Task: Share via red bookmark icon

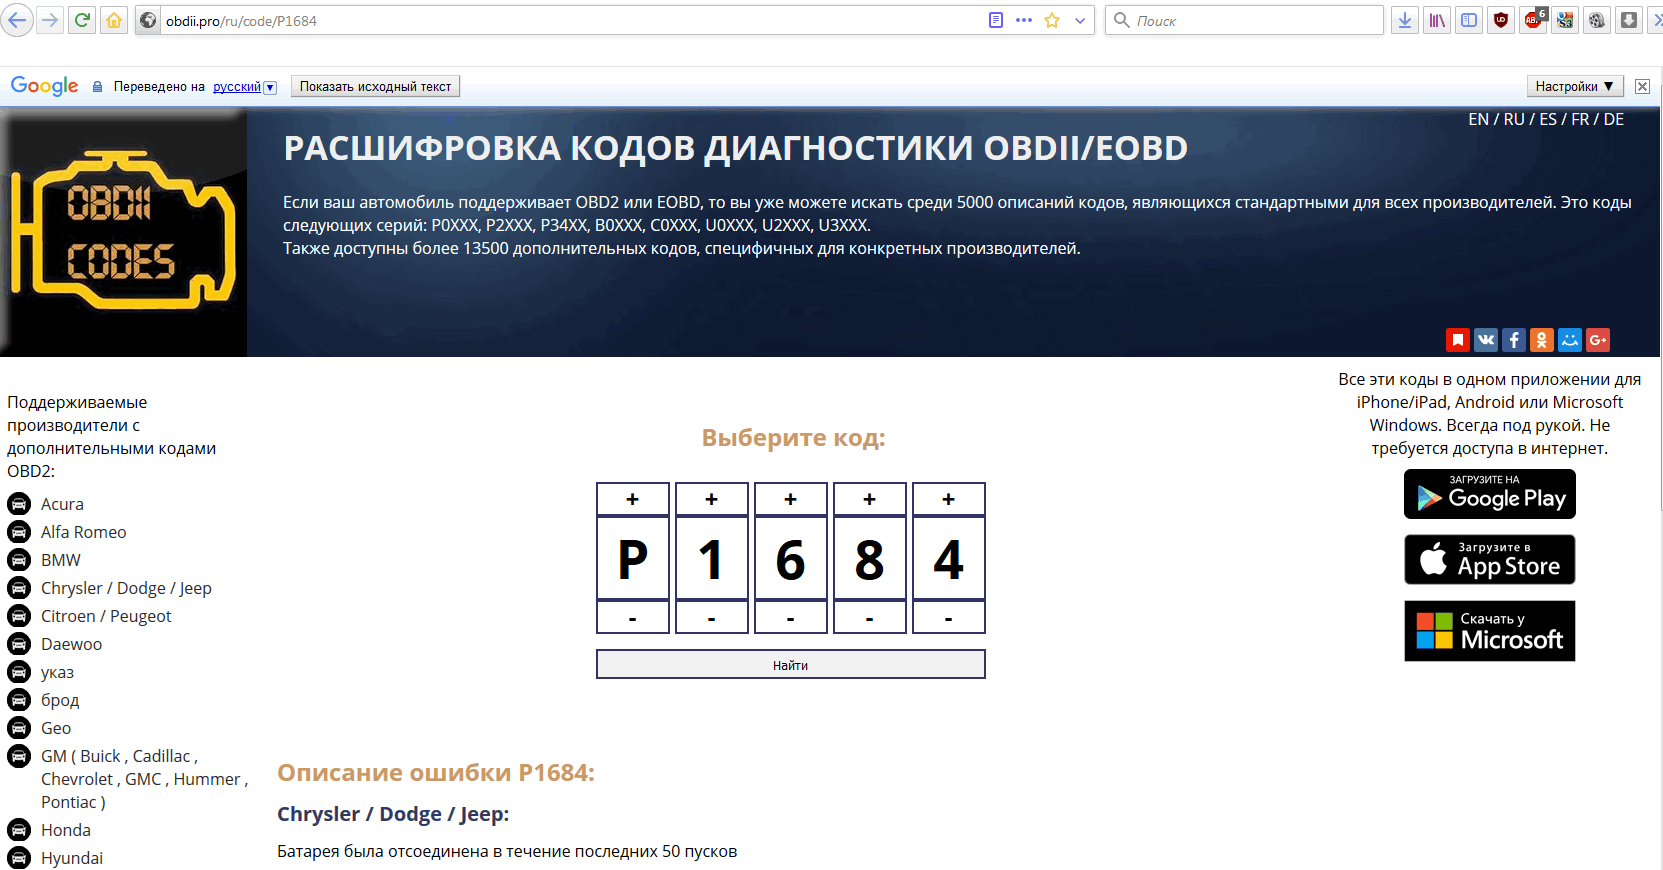Action: pyautogui.click(x=1458, y=340)
